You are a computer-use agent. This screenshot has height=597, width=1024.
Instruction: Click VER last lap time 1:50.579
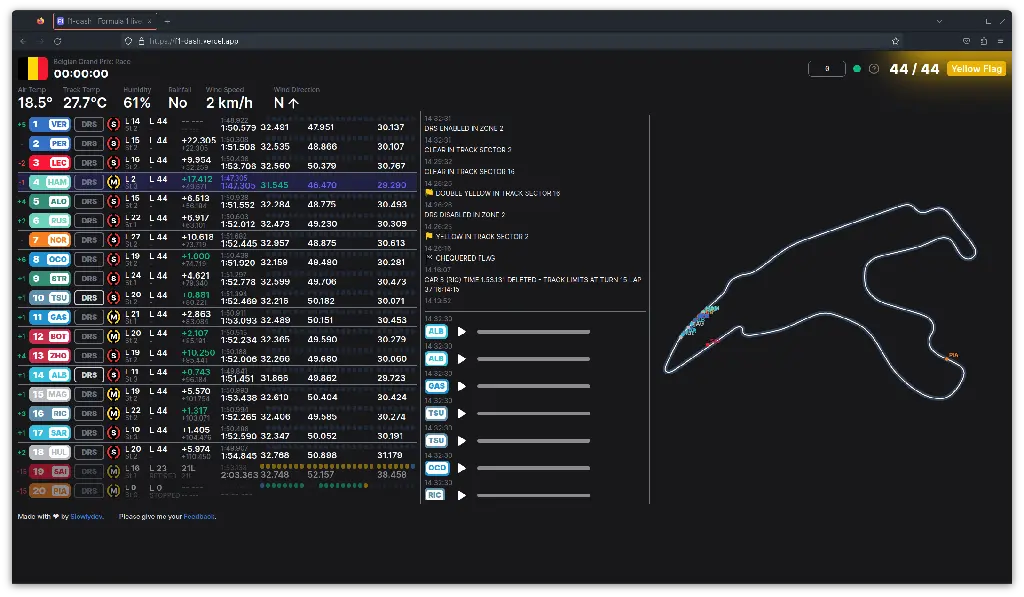[x=238, y=128]
